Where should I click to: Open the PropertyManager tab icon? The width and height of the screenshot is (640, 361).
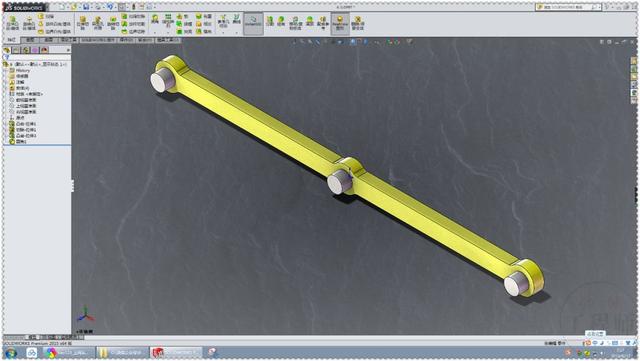coord(16,50)
